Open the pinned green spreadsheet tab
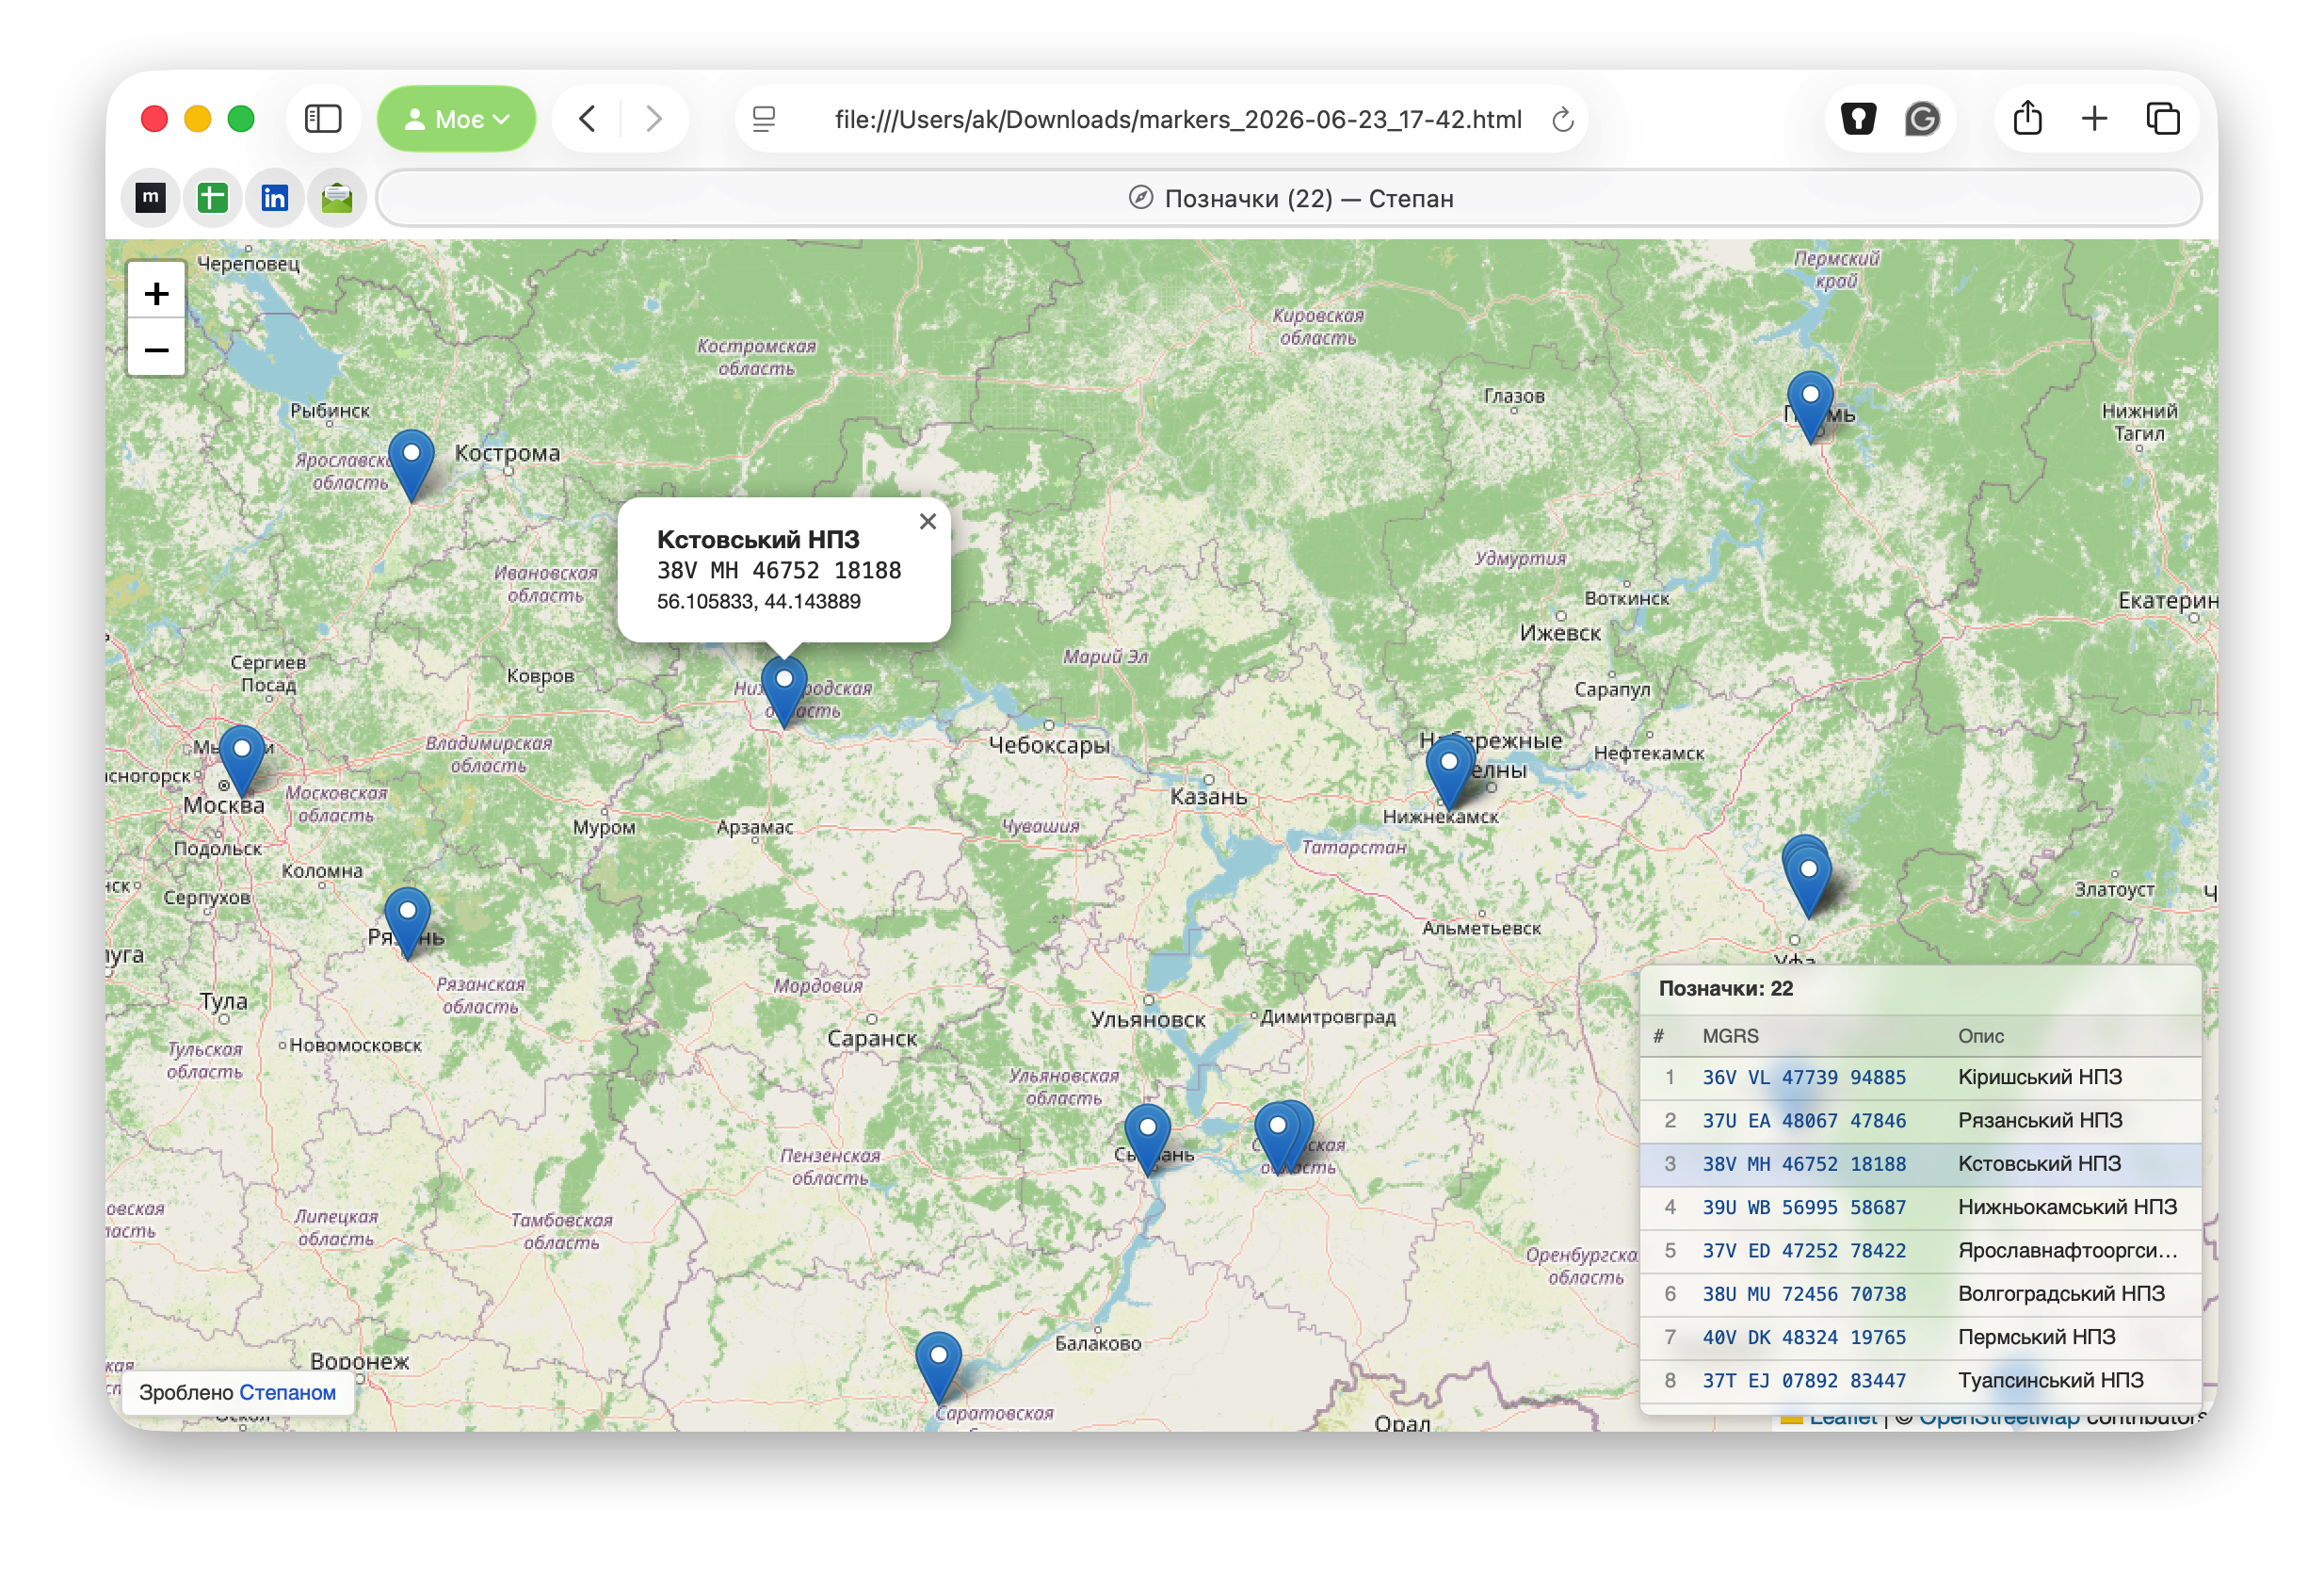The width and height of the screenshot is (2324, 1573). (x=212, y=198)
